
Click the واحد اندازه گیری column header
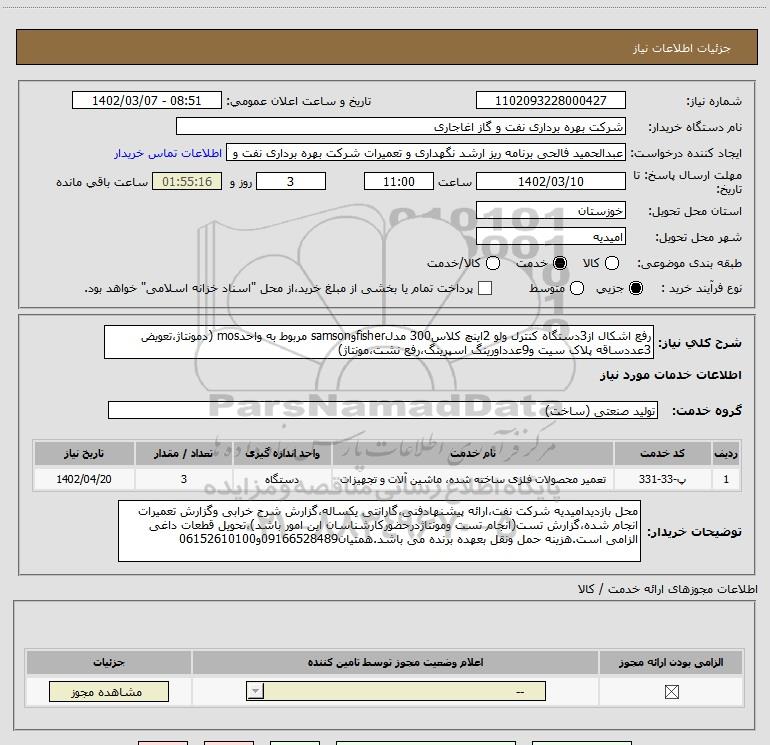click(282, 453)
